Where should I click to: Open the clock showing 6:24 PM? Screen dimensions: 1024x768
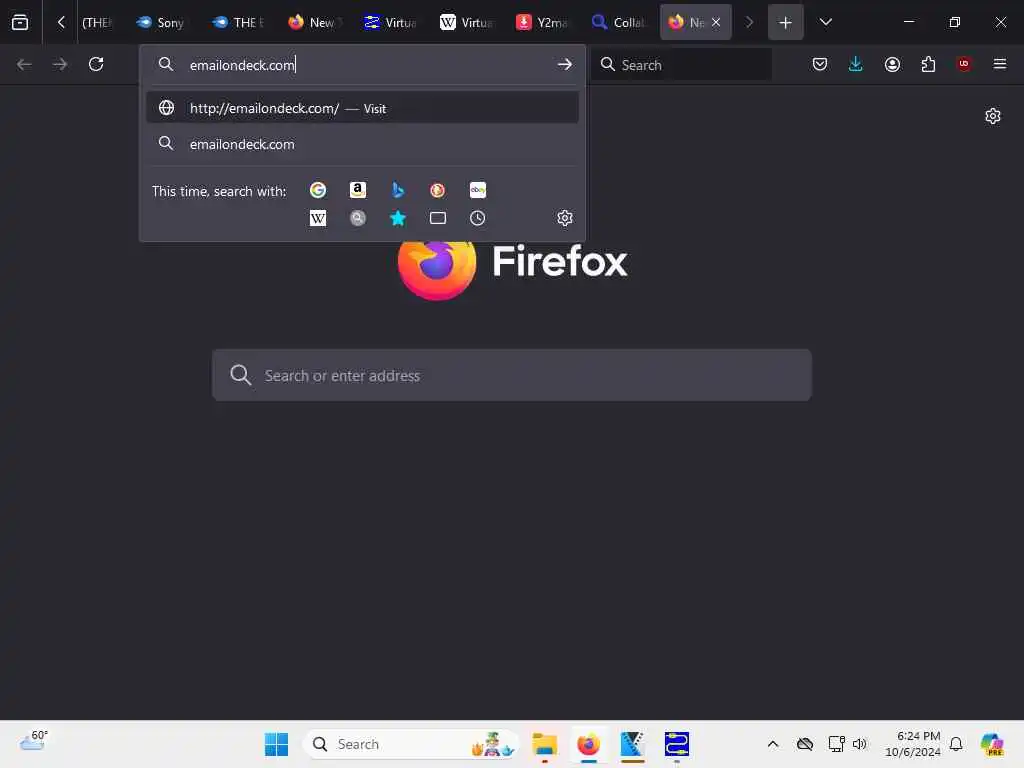[912, 744]
